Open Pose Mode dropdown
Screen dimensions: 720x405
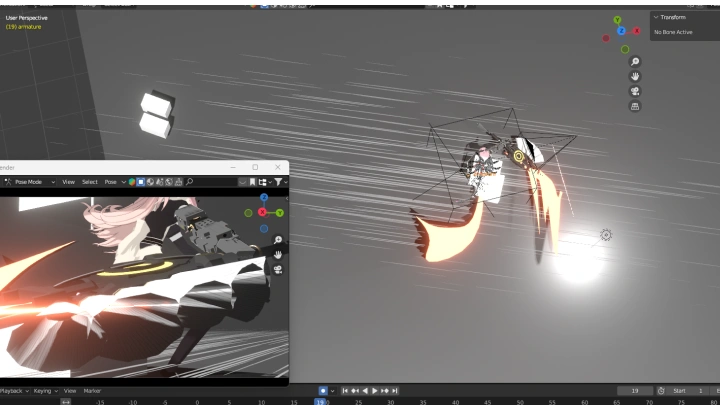pos(30,182)
